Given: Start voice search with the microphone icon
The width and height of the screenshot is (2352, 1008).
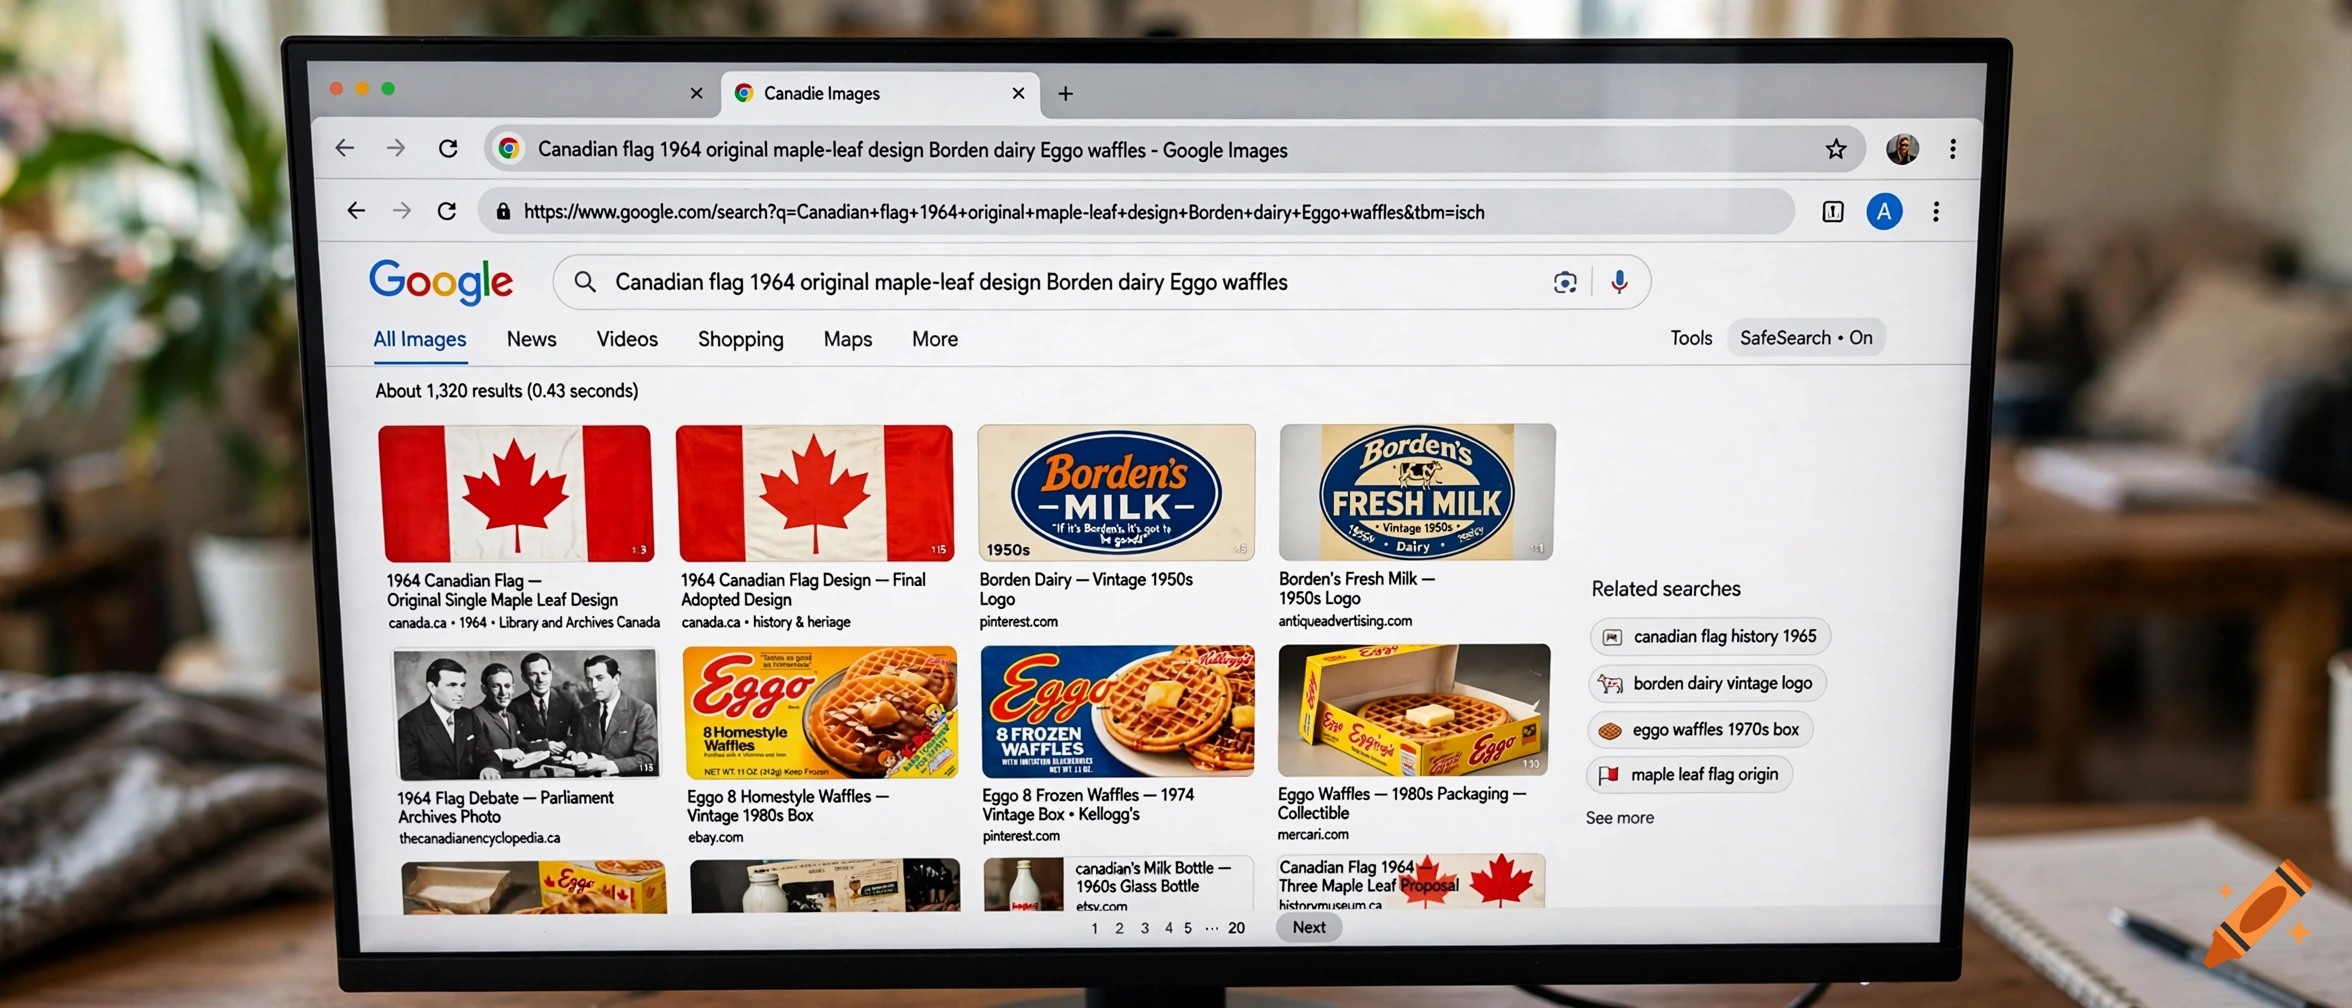Looking at the screenshot, I should (x=1619, y=283).
